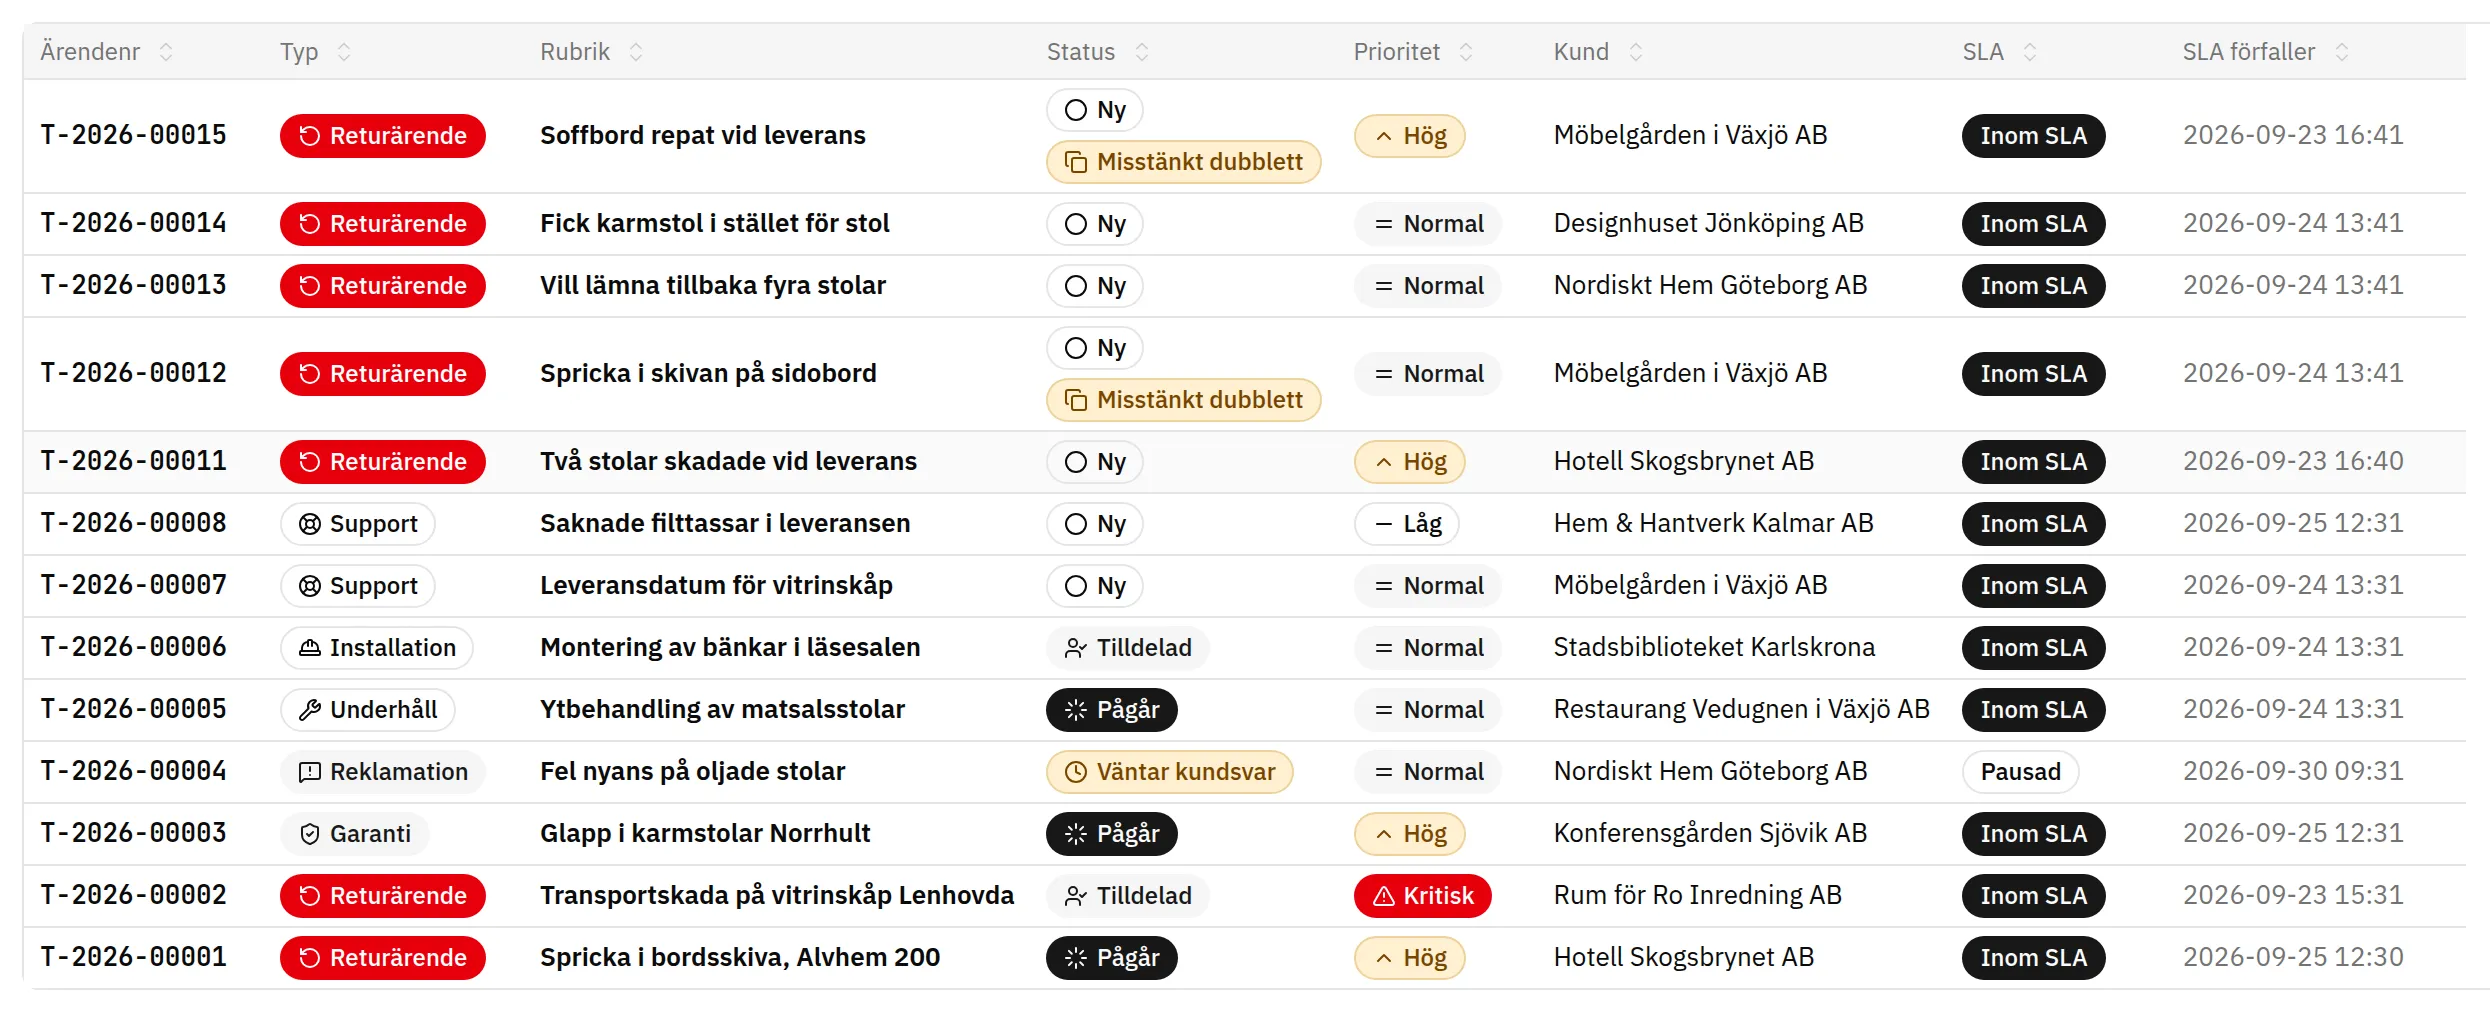Click customer Stadsbiblioteket Karlskrona
The width and height of the screenshot is (2490, 1012).
[x=1714, y=648]
